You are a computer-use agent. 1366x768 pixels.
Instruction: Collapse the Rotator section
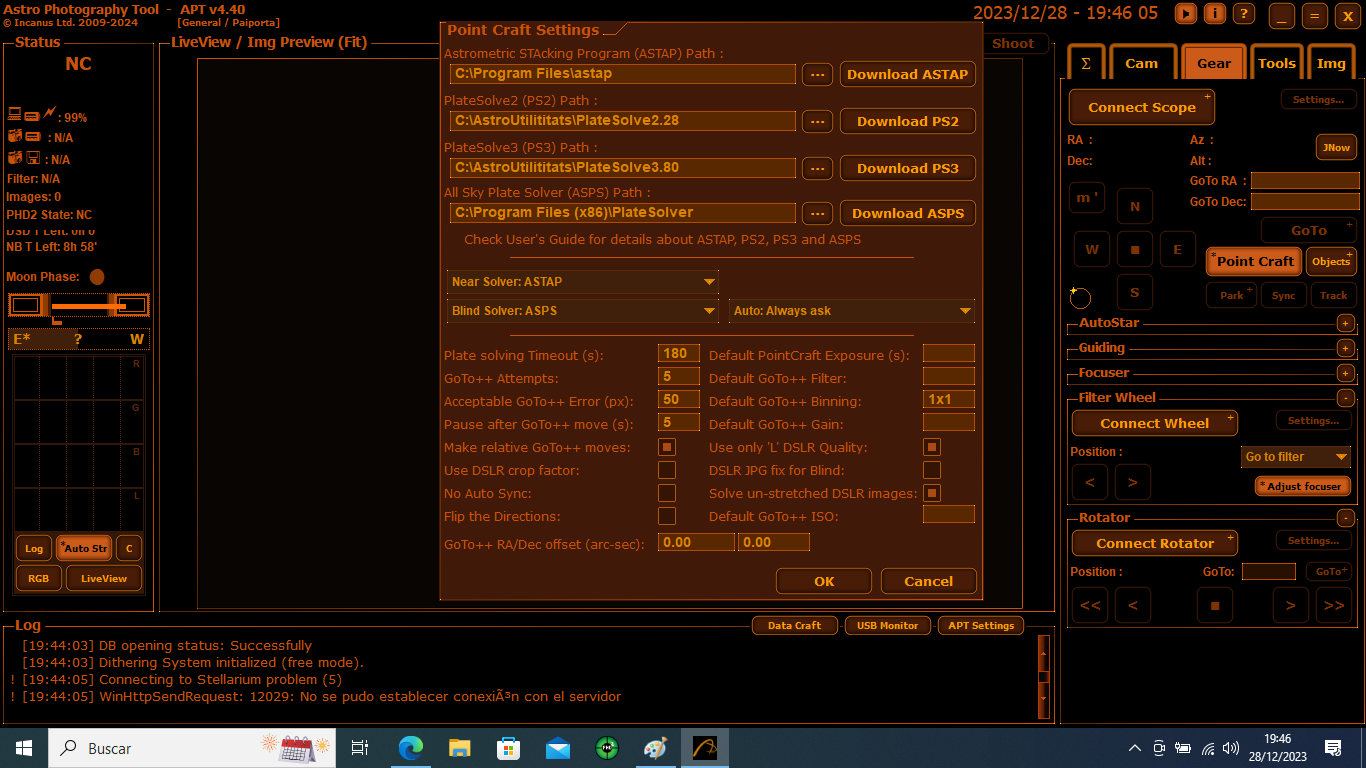click(1346, 518)
